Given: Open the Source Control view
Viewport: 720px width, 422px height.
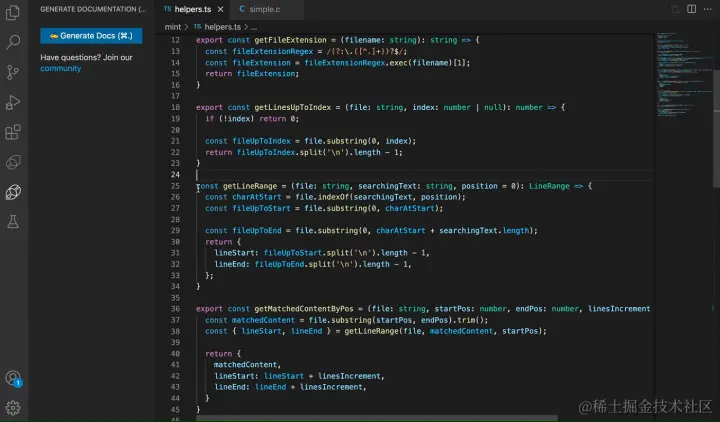Looking at the screenshot, I should [x=13, y=72].
